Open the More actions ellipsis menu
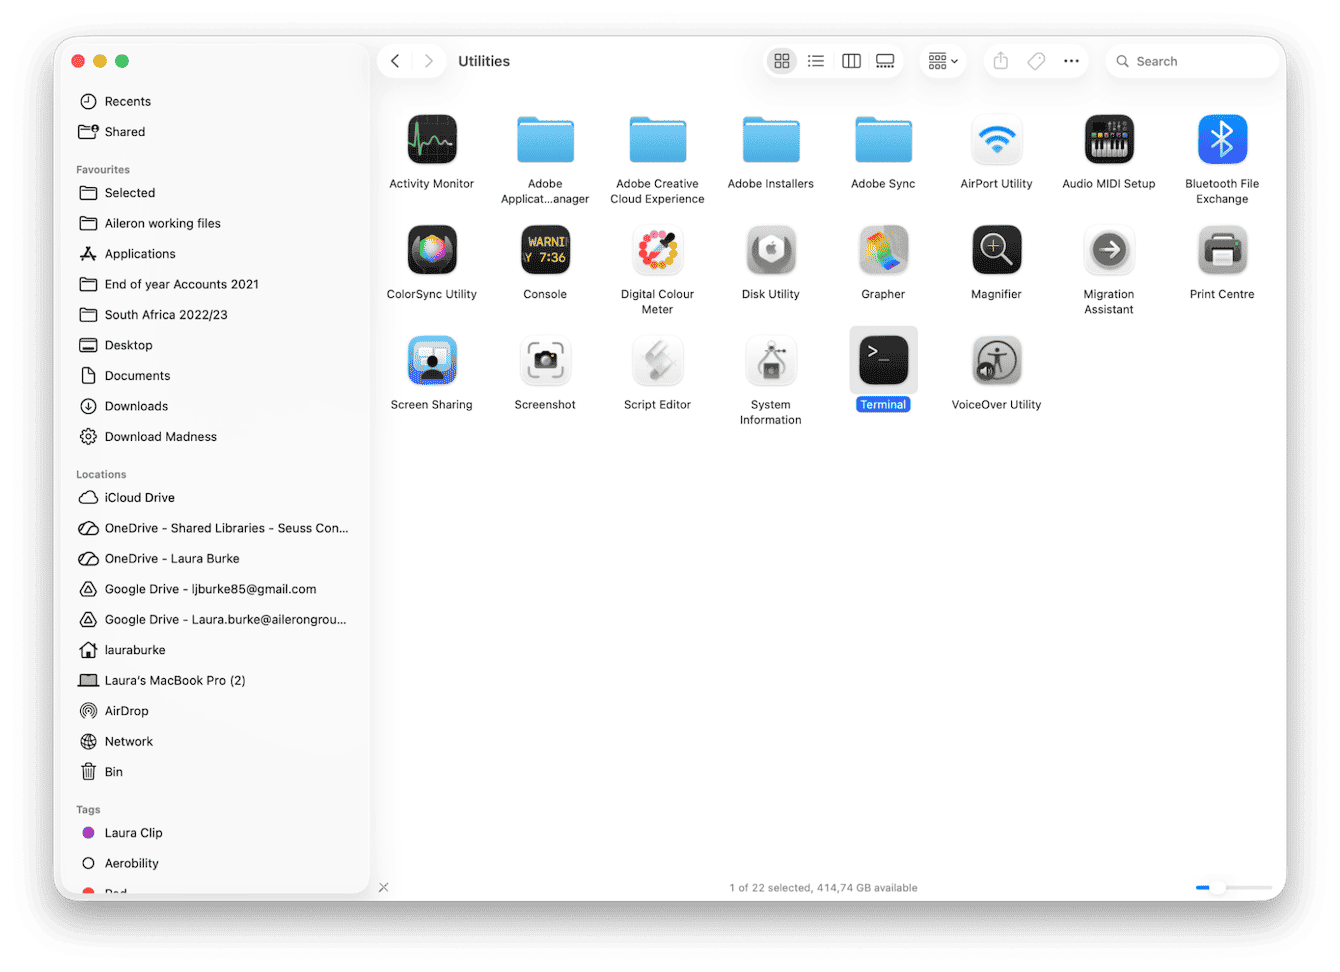 [x=1071, y=61]
